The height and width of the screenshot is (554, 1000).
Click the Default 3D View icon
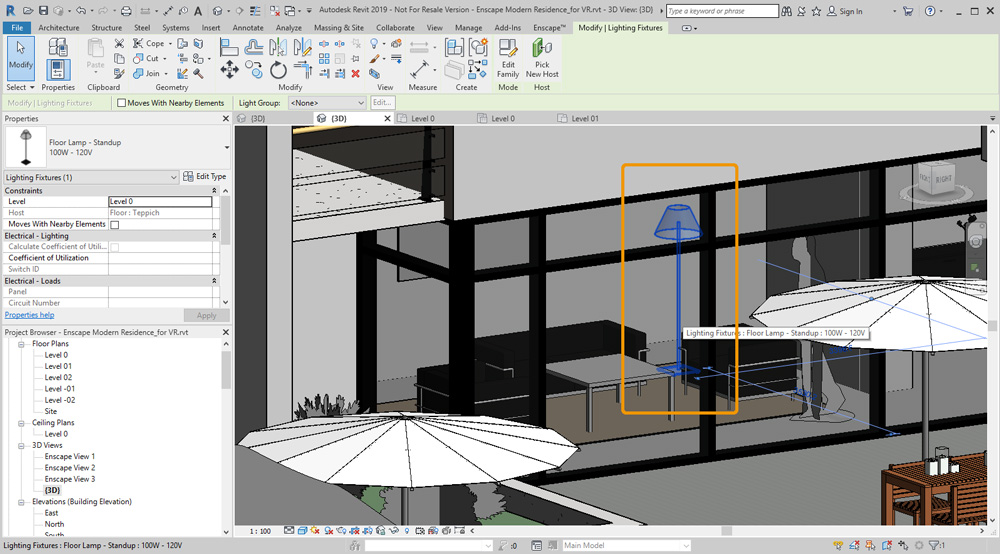(x=218, y=11)
